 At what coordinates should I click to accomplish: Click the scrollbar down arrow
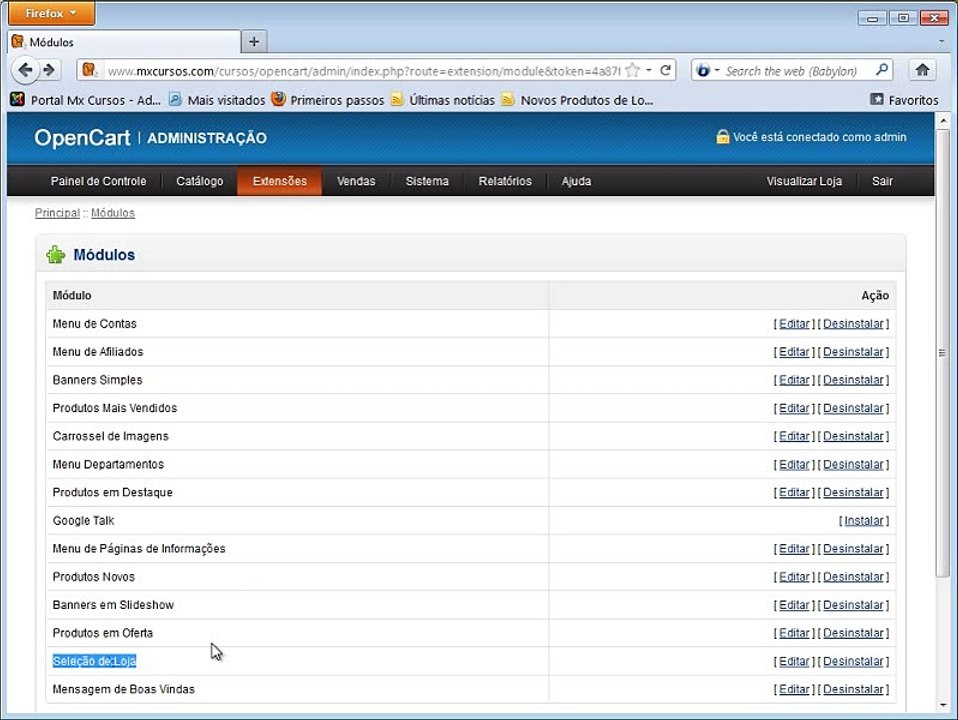(943, 704)
